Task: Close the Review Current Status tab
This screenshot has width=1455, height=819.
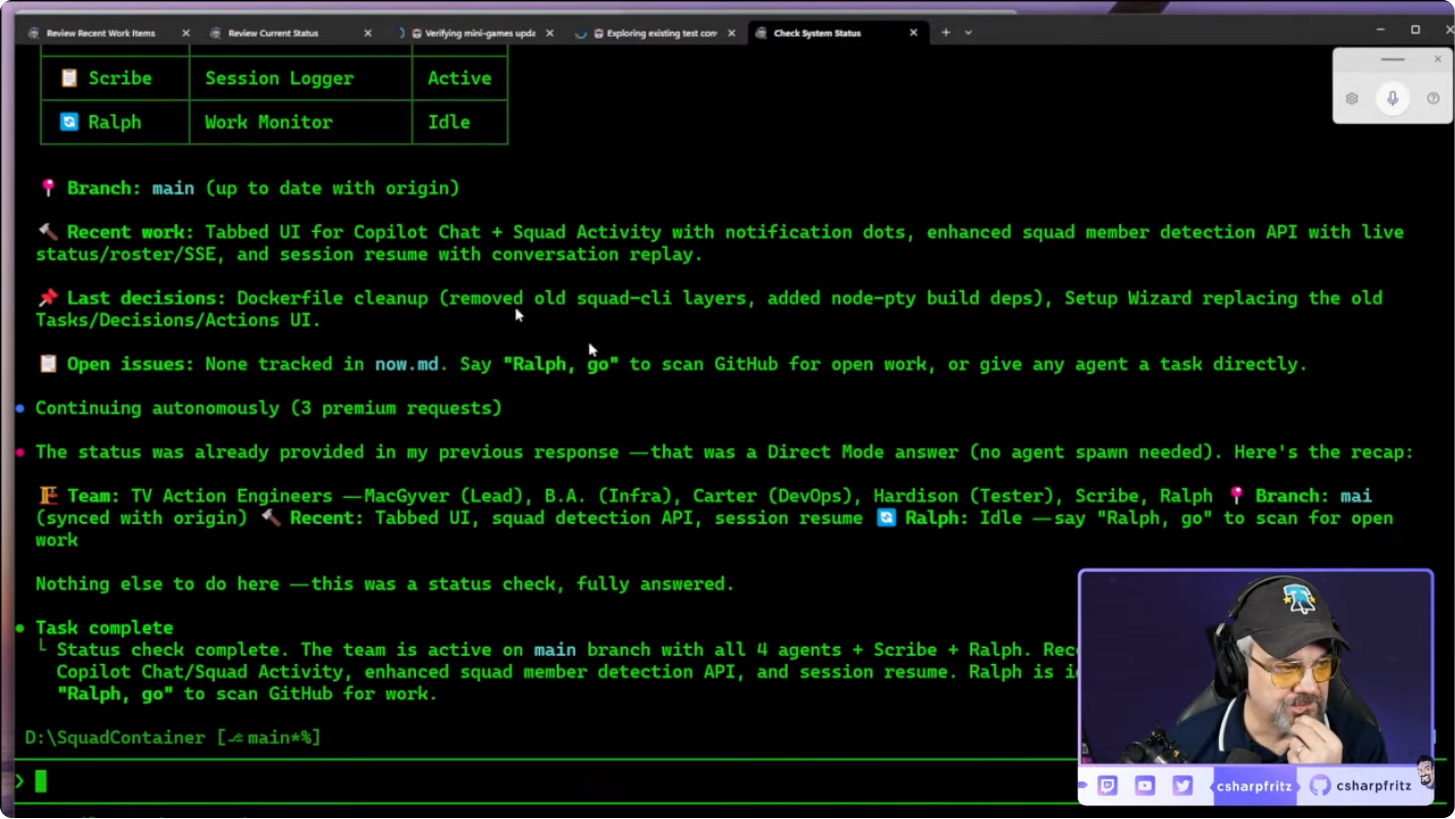Action: [x=367, y=33]
